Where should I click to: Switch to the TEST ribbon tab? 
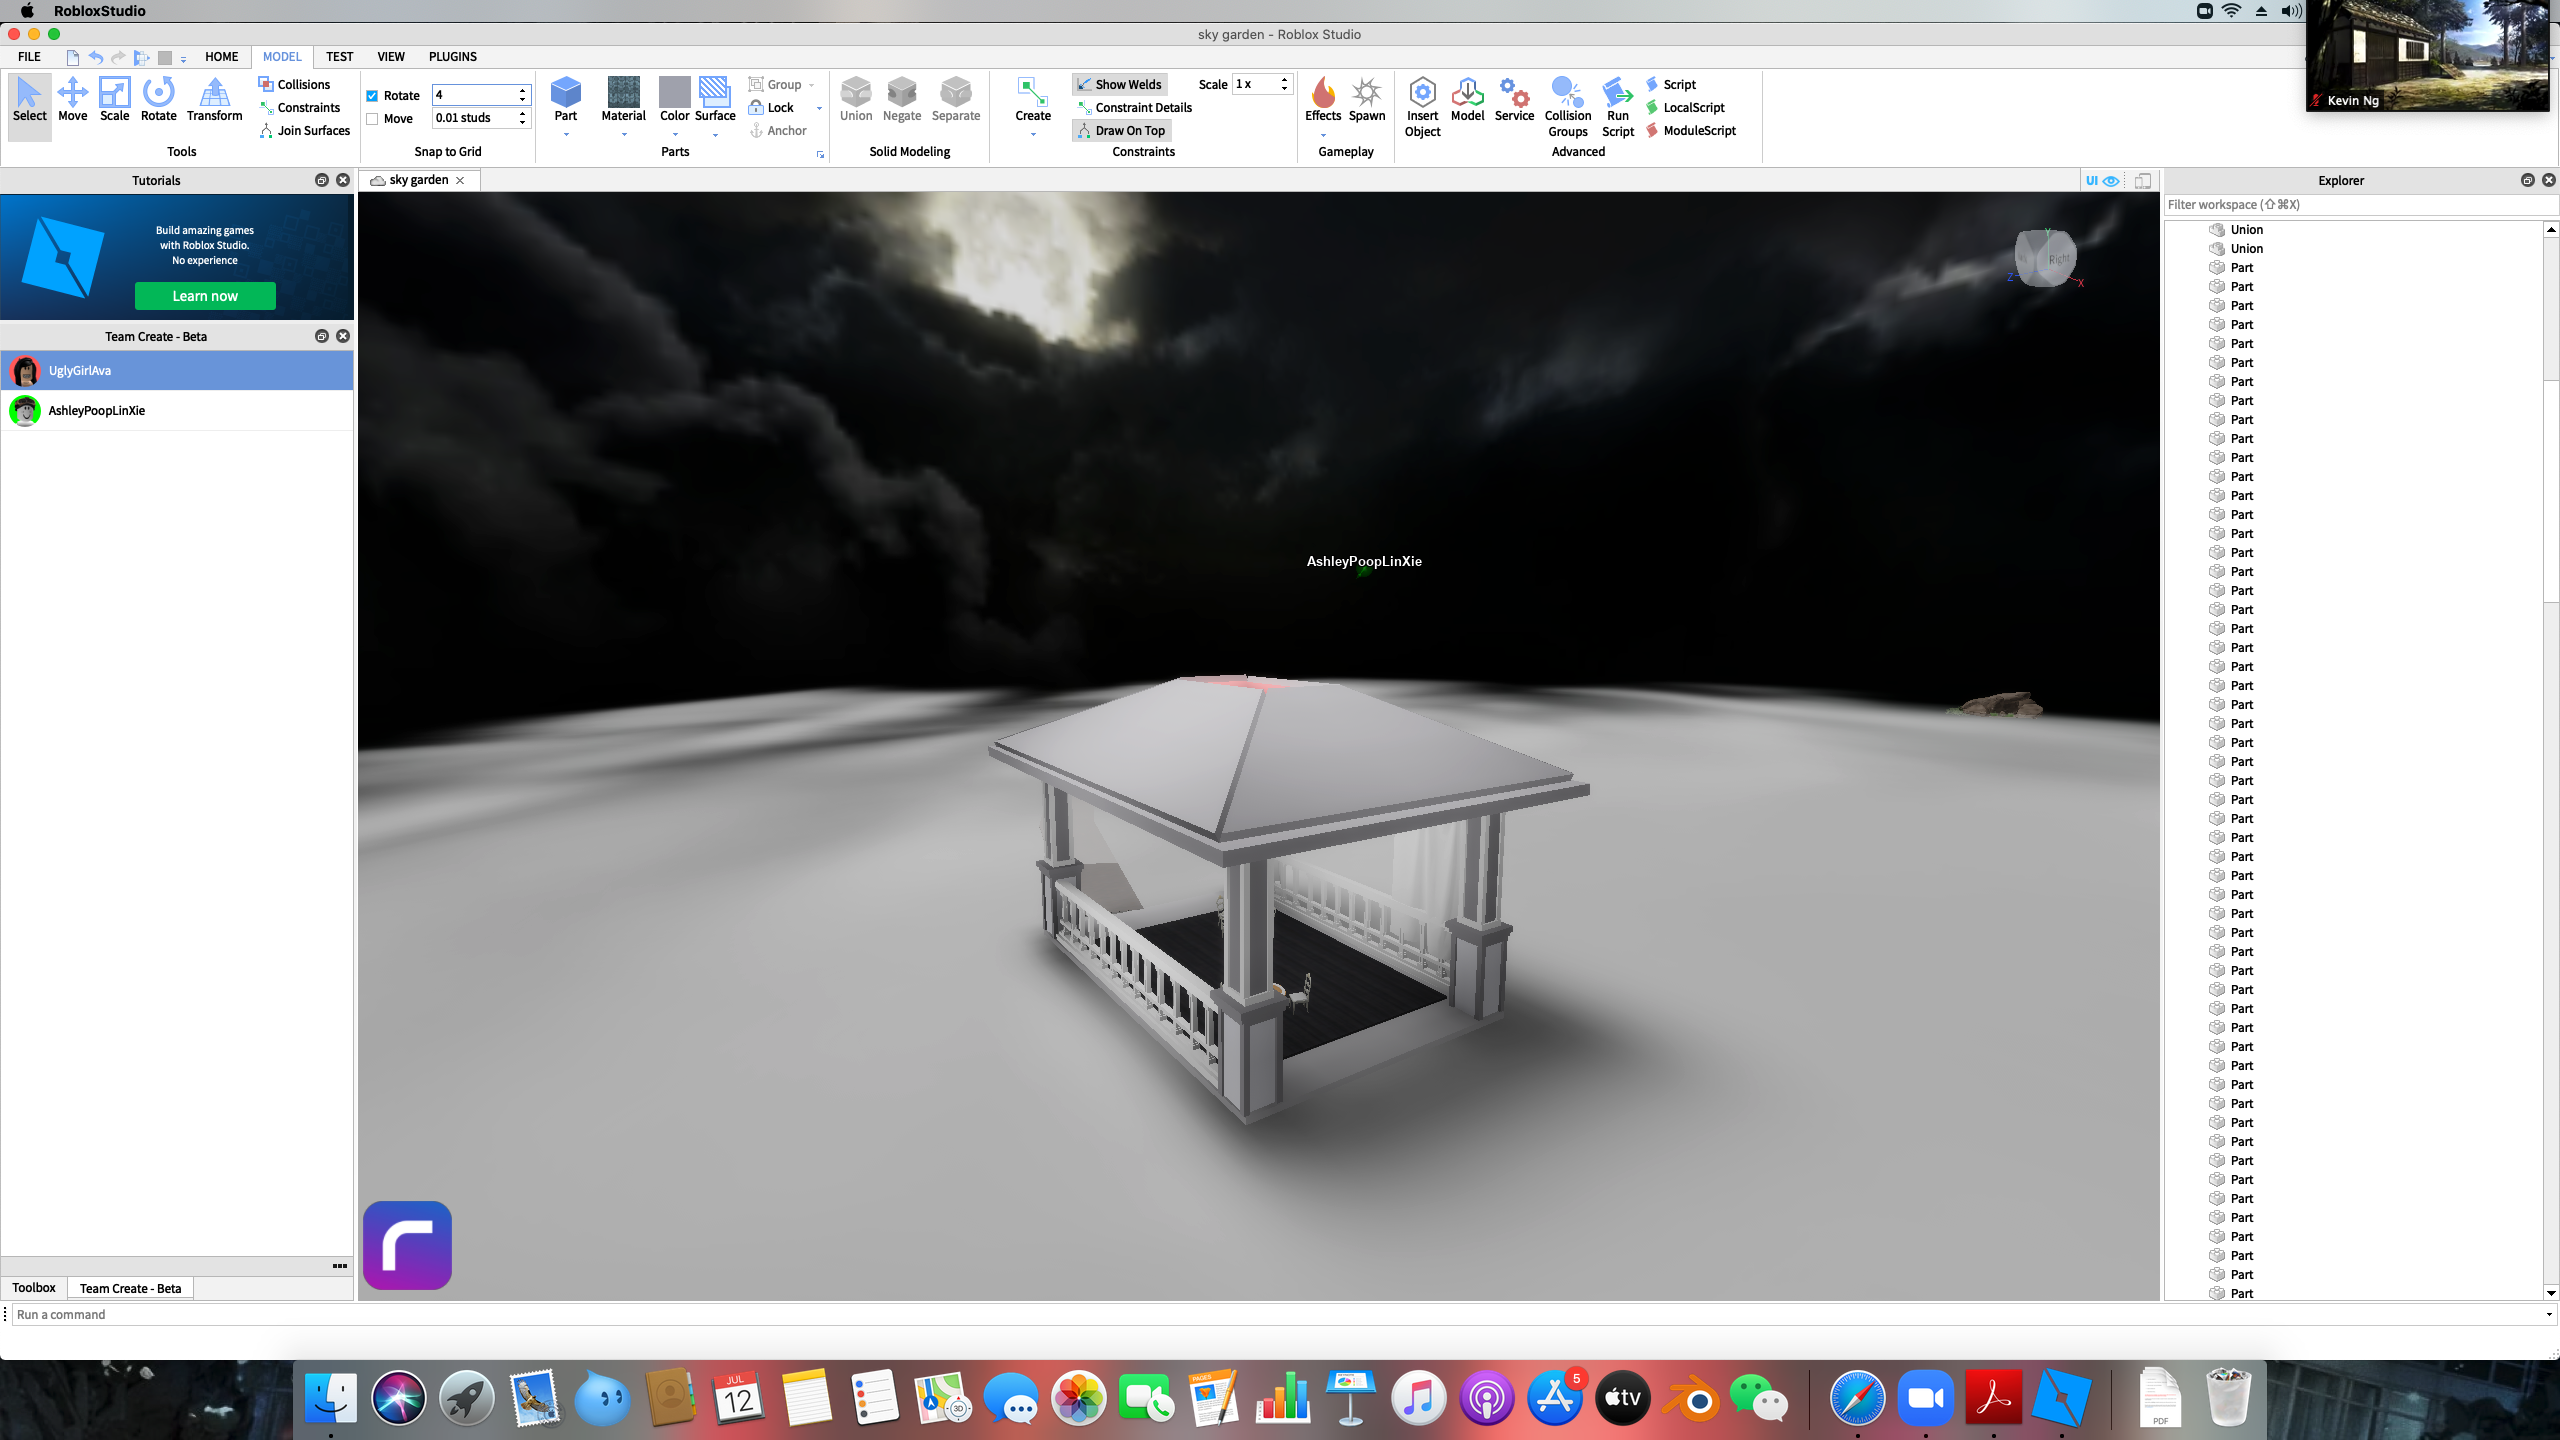click(x=339, y=57)
